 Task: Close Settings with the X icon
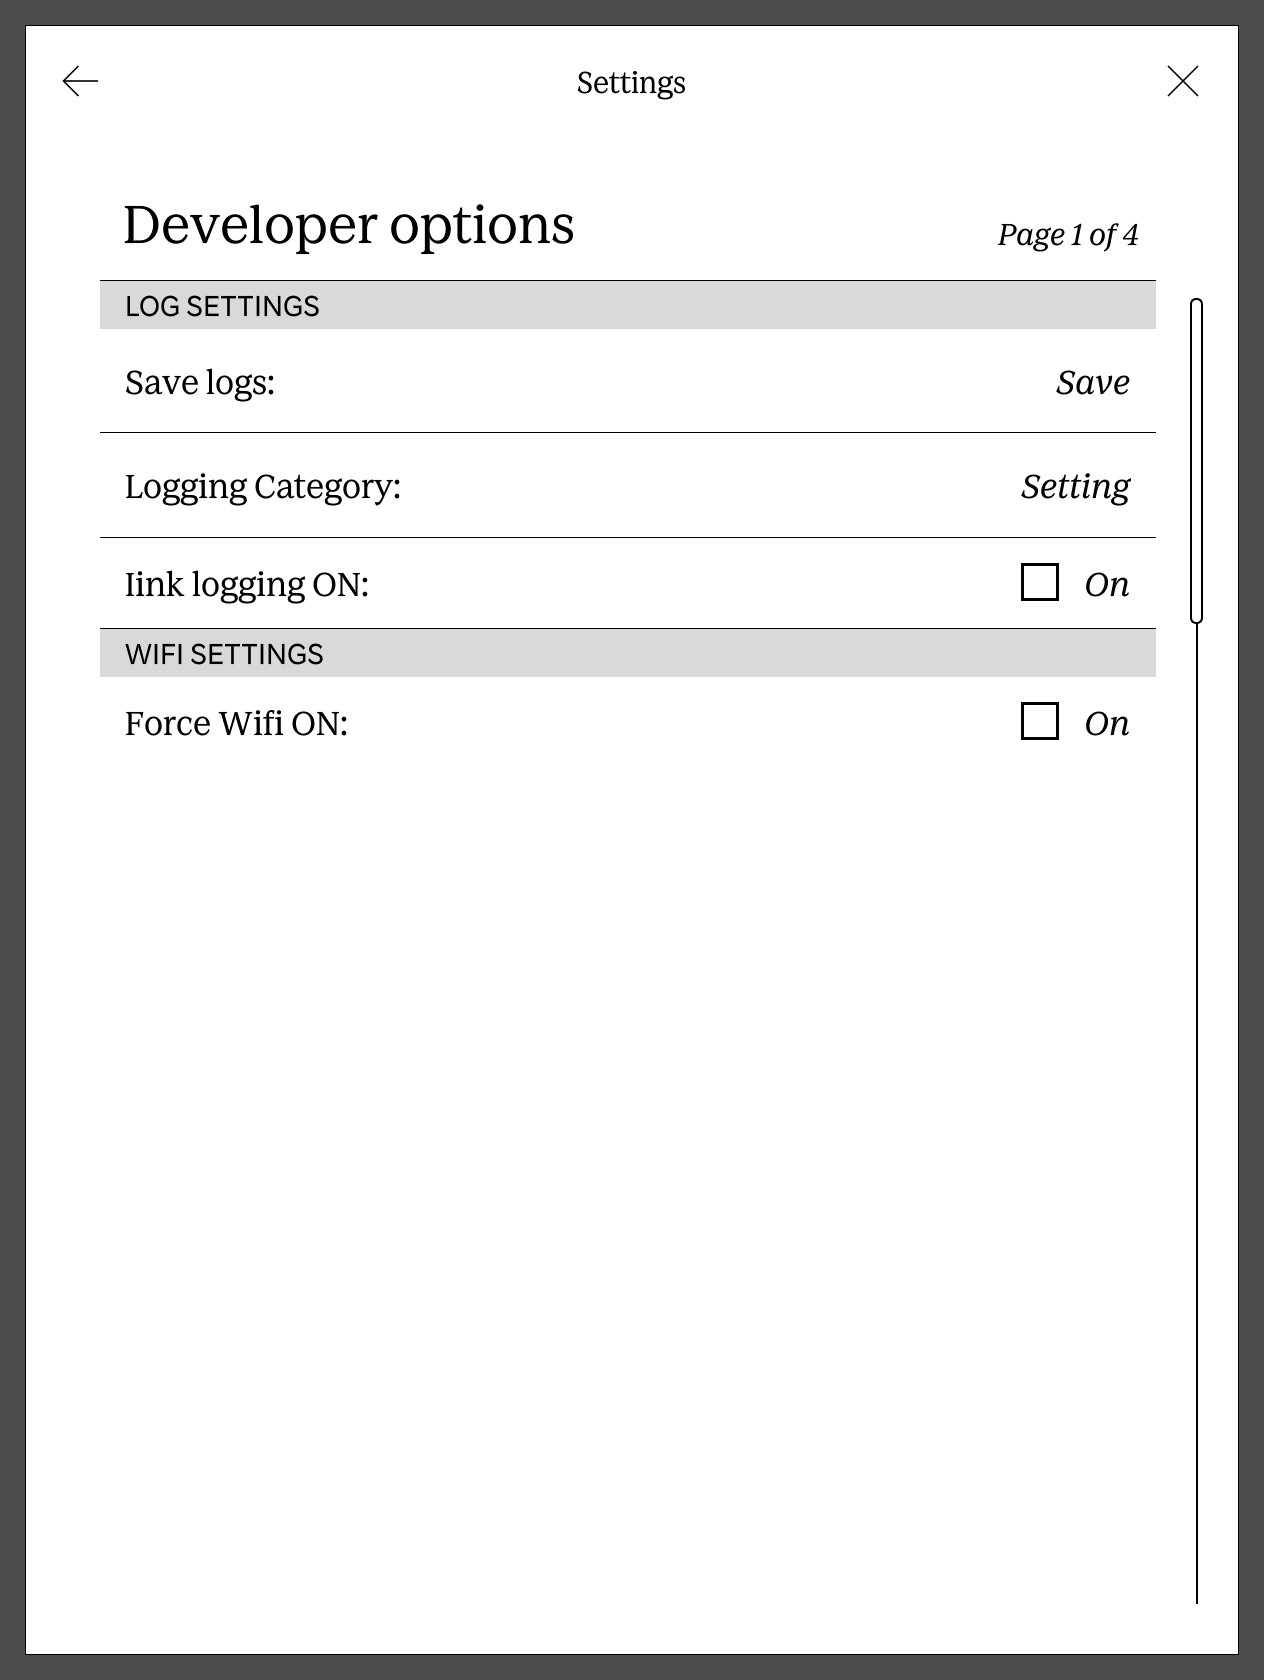click(x=1183, y=81)
